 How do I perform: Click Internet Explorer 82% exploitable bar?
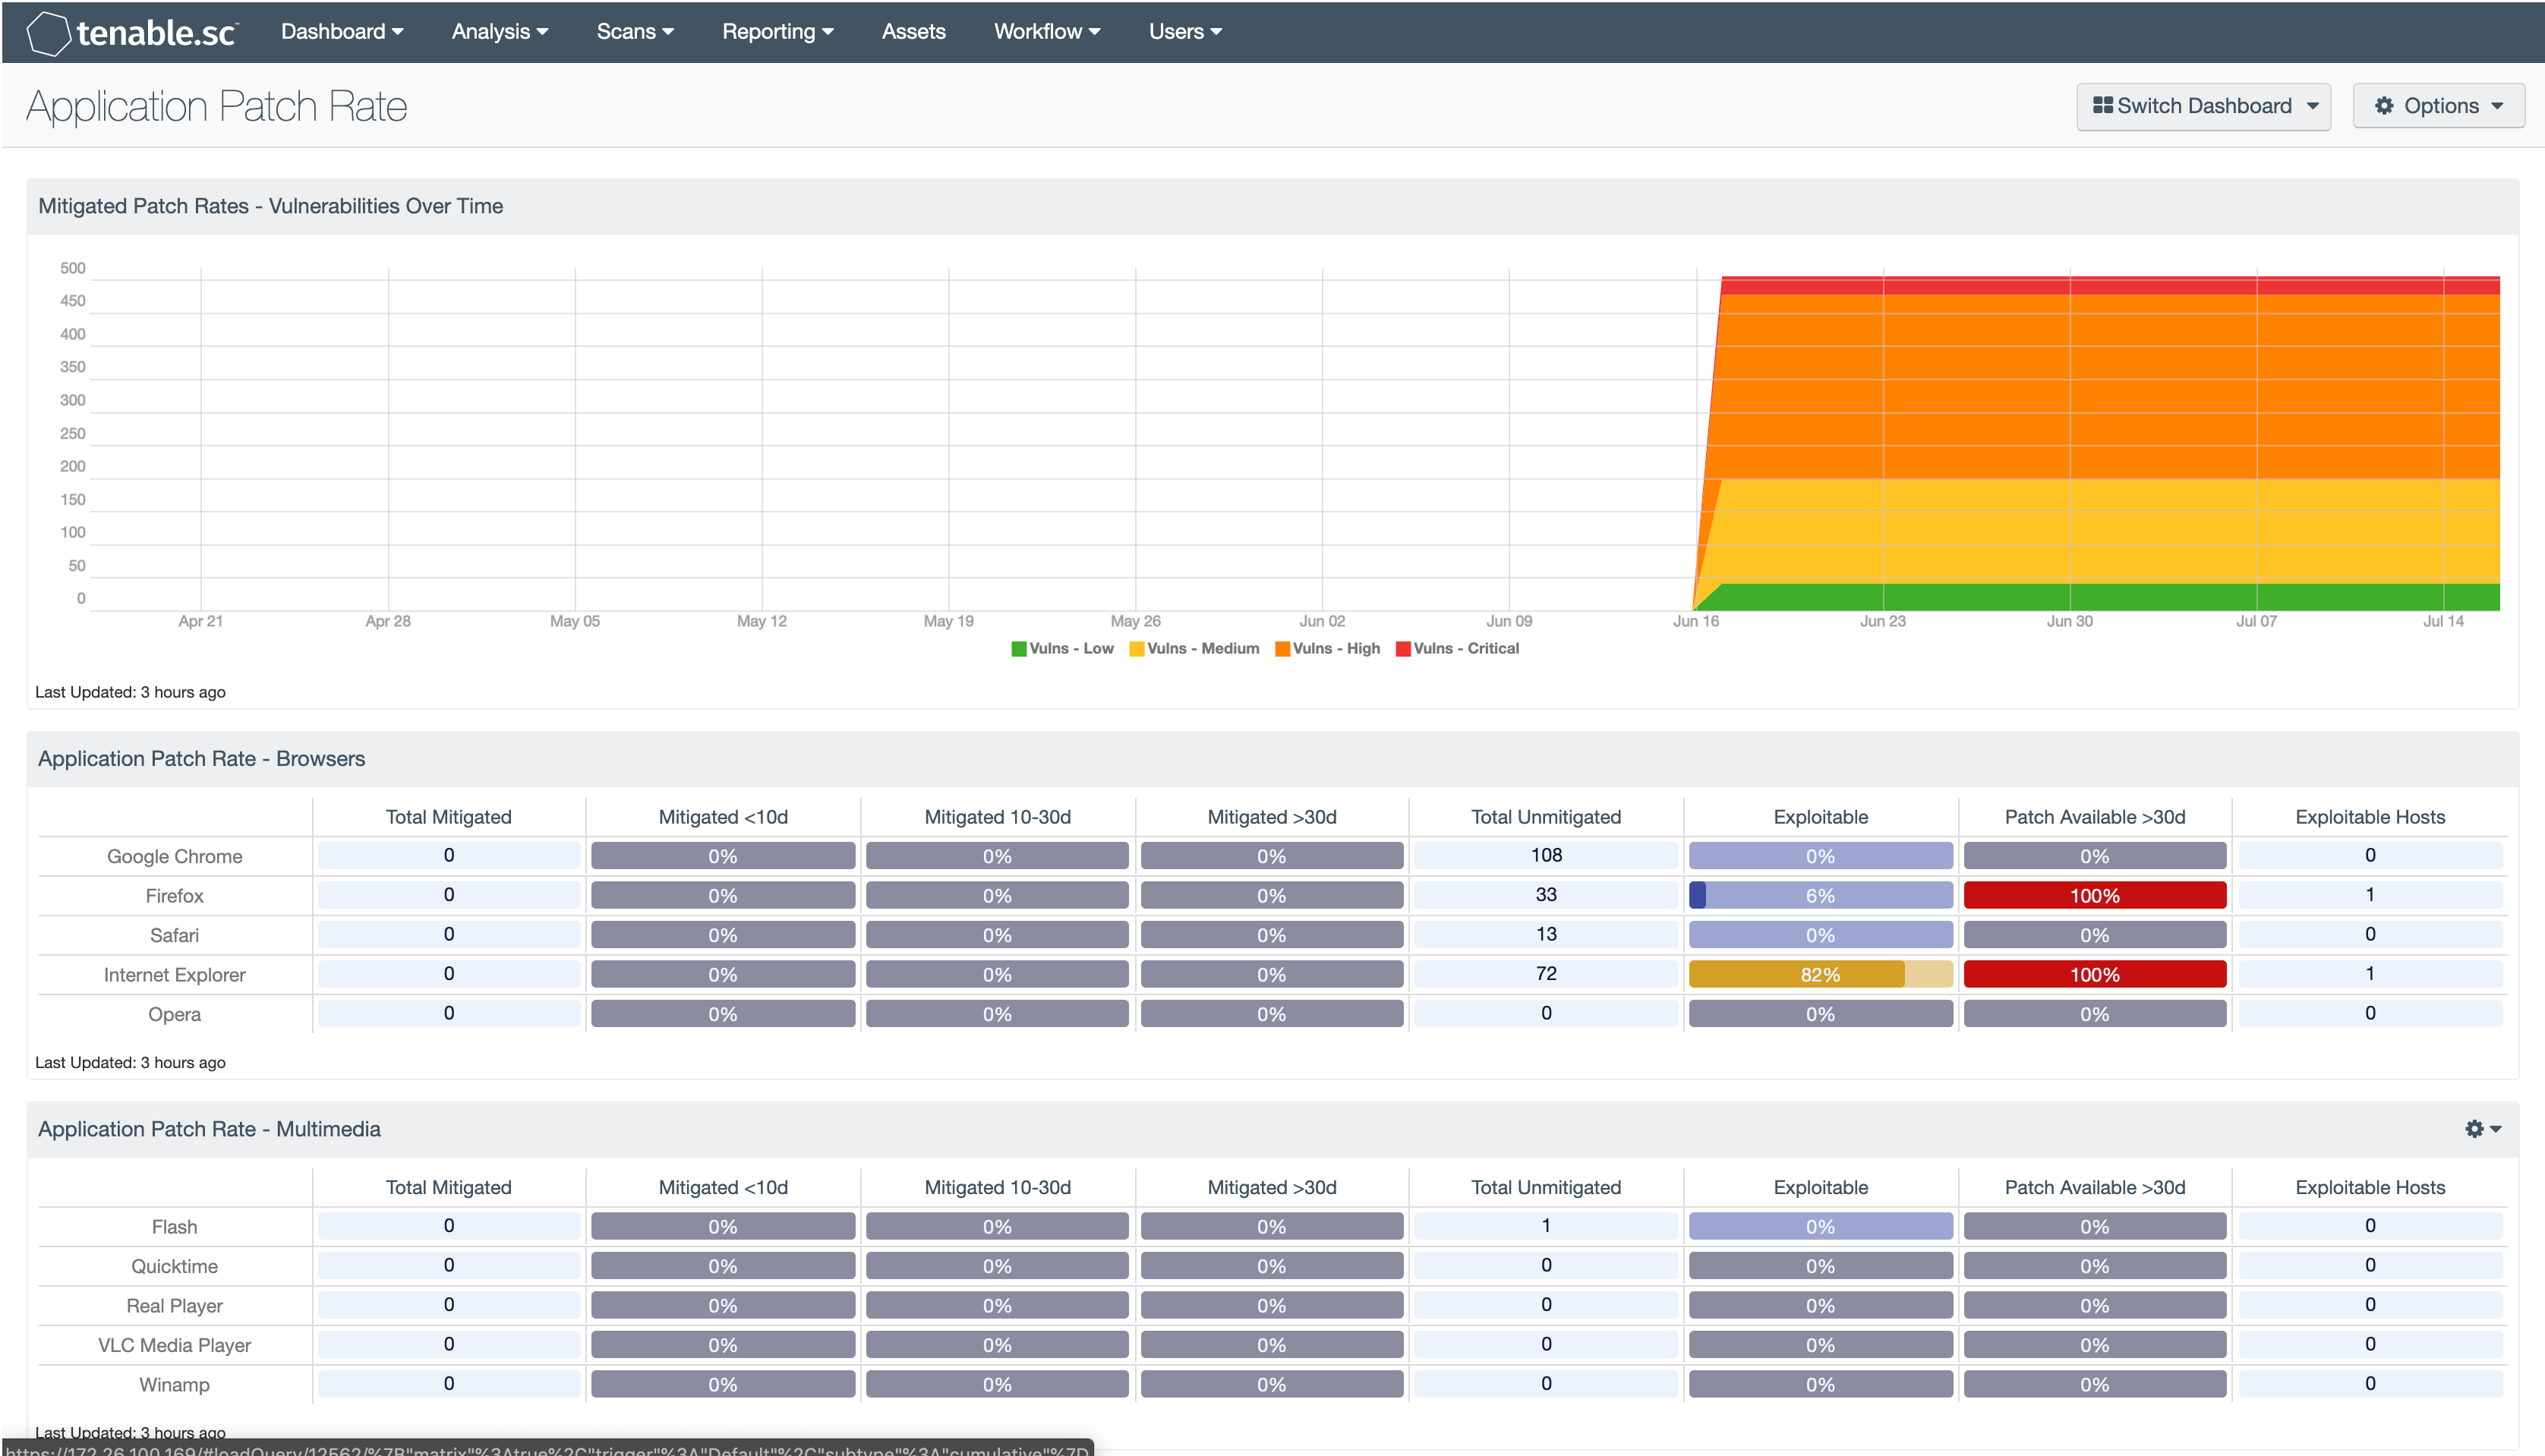[1820, 974]
